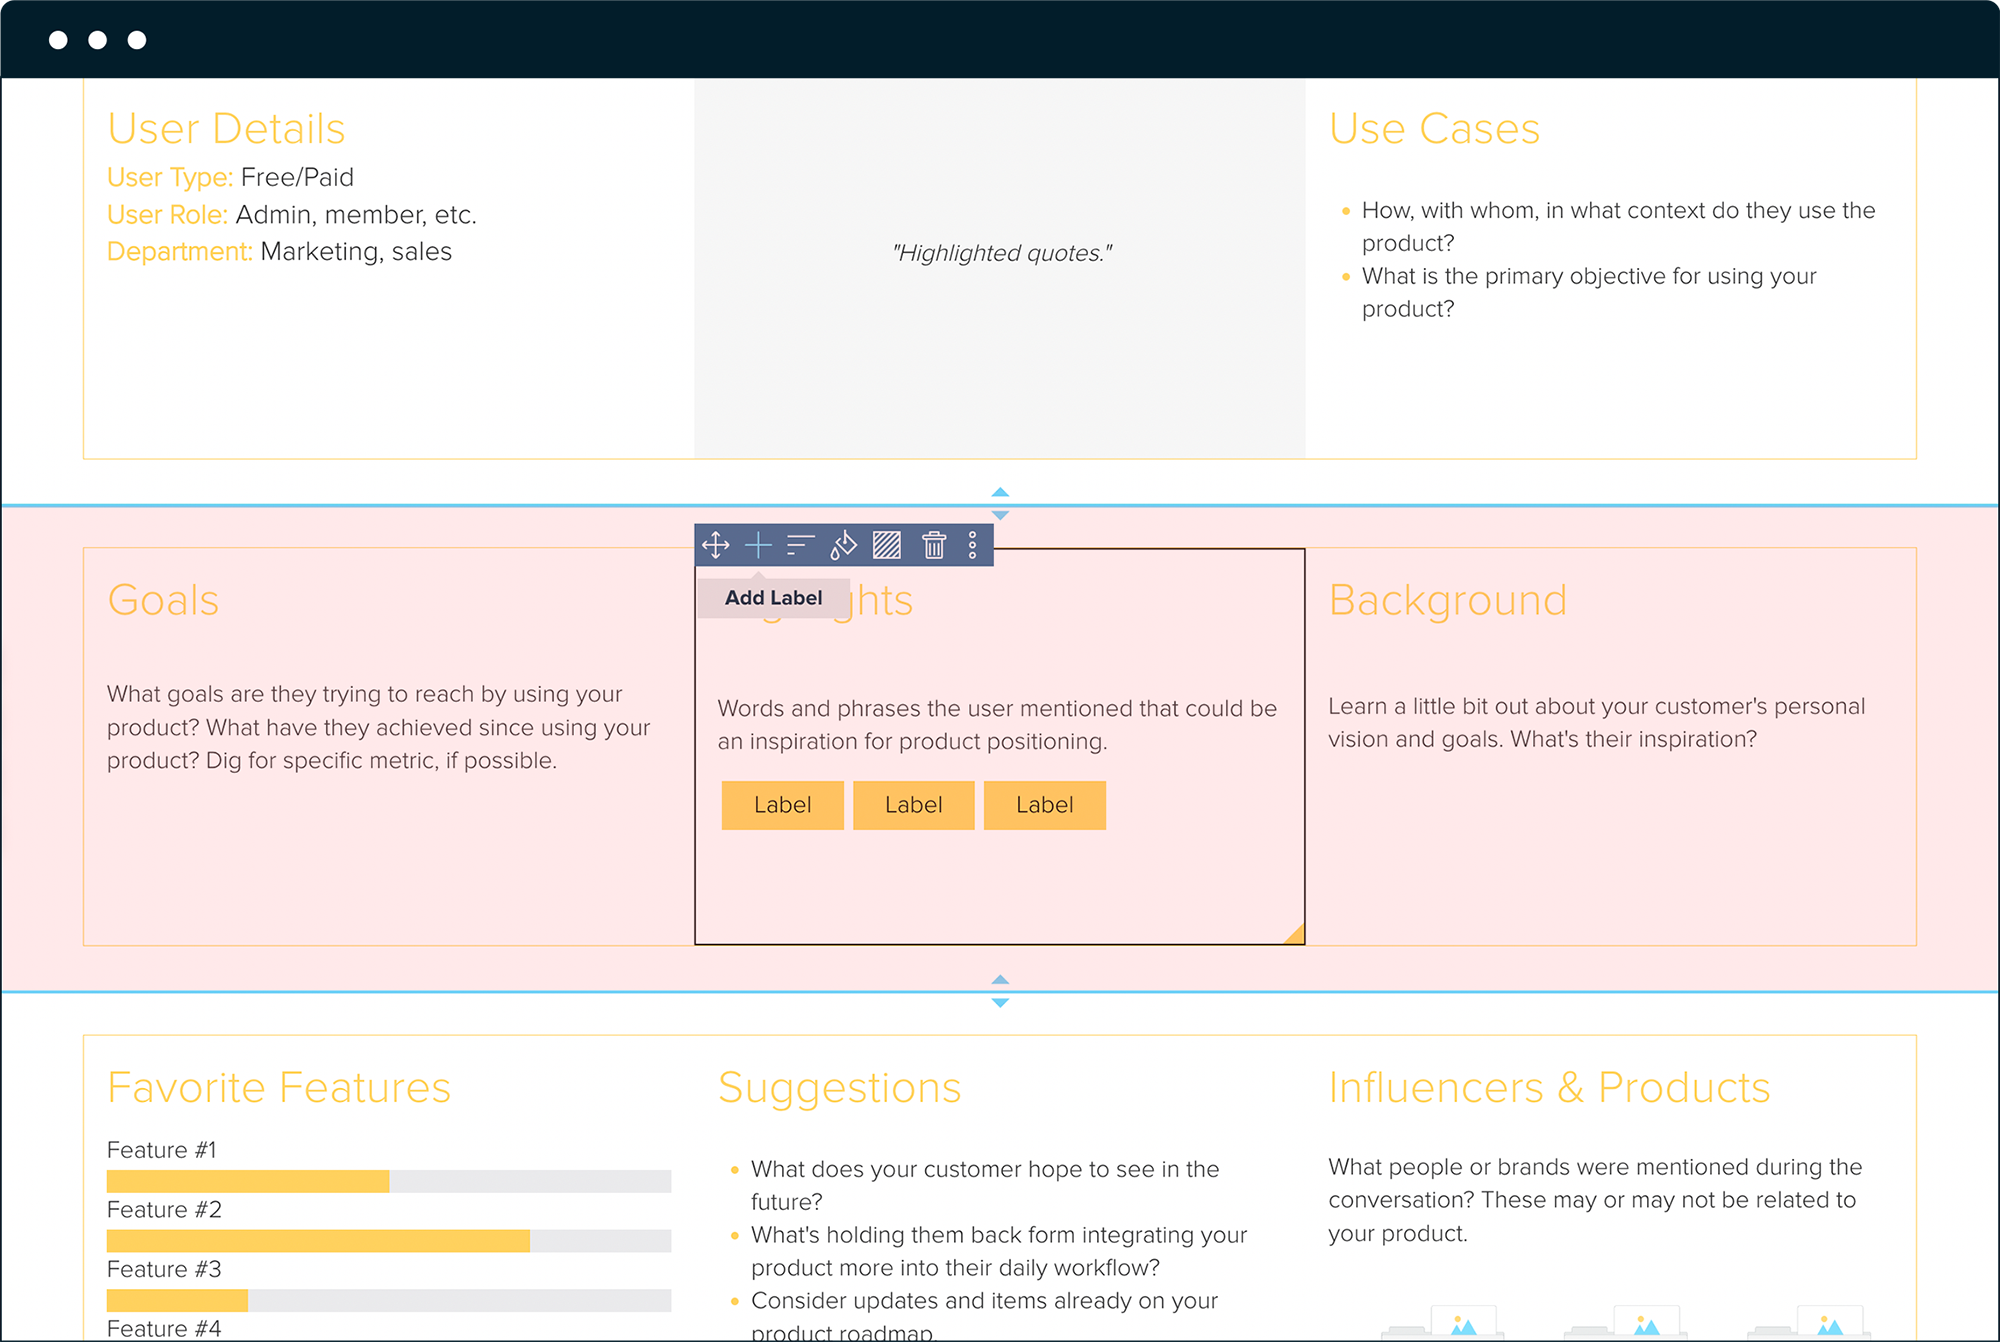Screen dimensions: 2000x1342
Task: Delete the Highlights note using the trash icon
Action: pyautogui.click(x=933, y=546)
